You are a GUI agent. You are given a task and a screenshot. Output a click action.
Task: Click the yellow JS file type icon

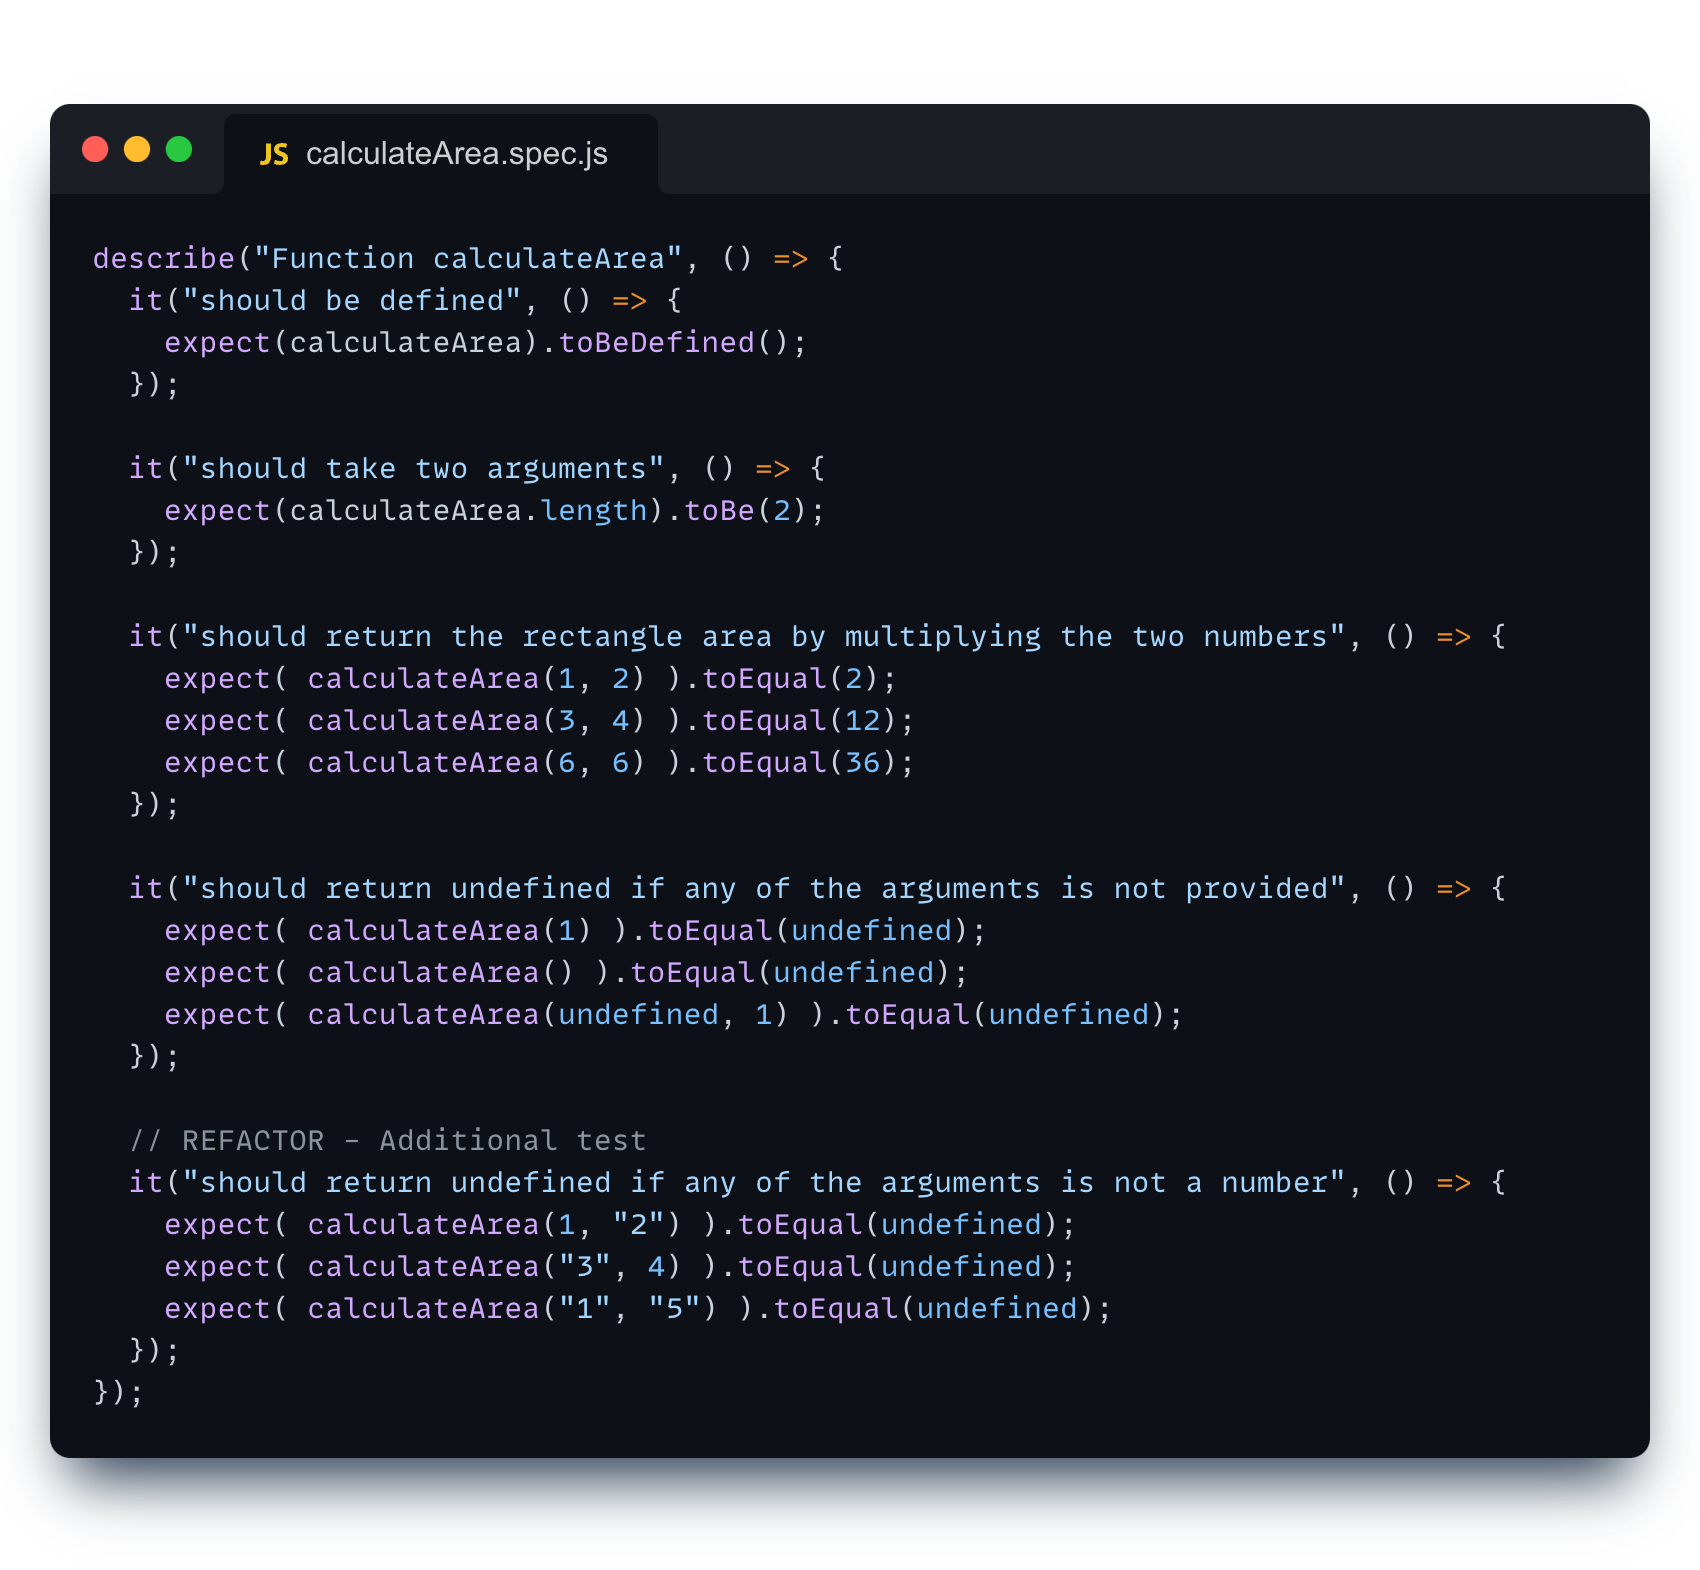(274, 153)
